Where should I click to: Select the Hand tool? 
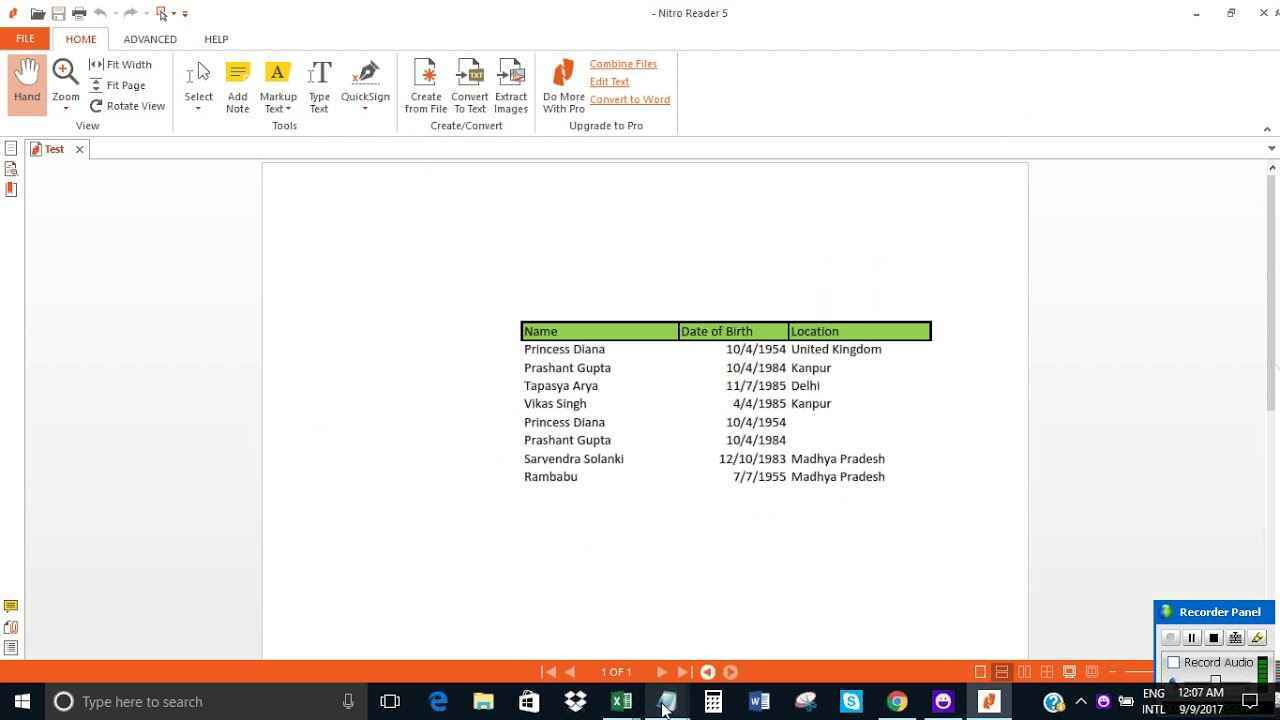[x=26, y=80]
